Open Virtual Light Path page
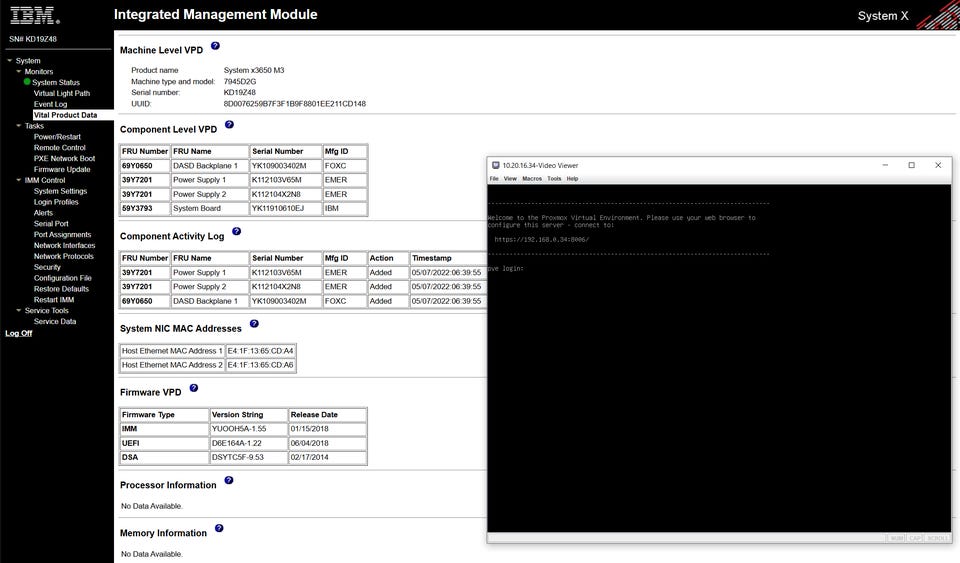This screenshot has width=960, height=563. click(62, 94)
